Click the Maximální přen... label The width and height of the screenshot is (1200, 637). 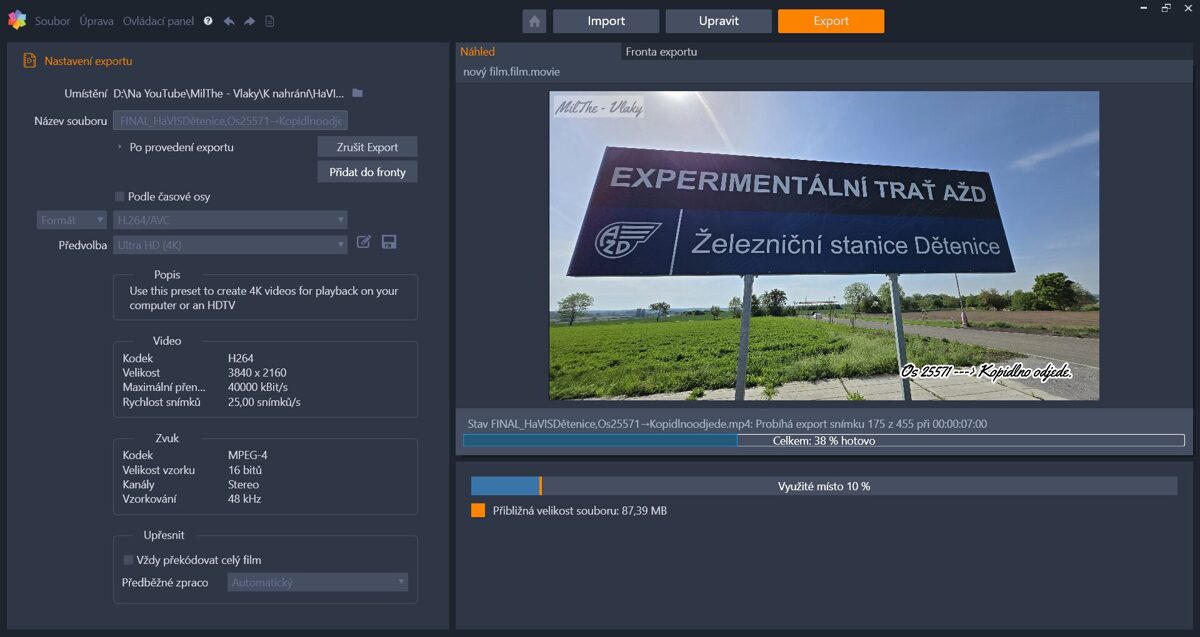(164, 387)
